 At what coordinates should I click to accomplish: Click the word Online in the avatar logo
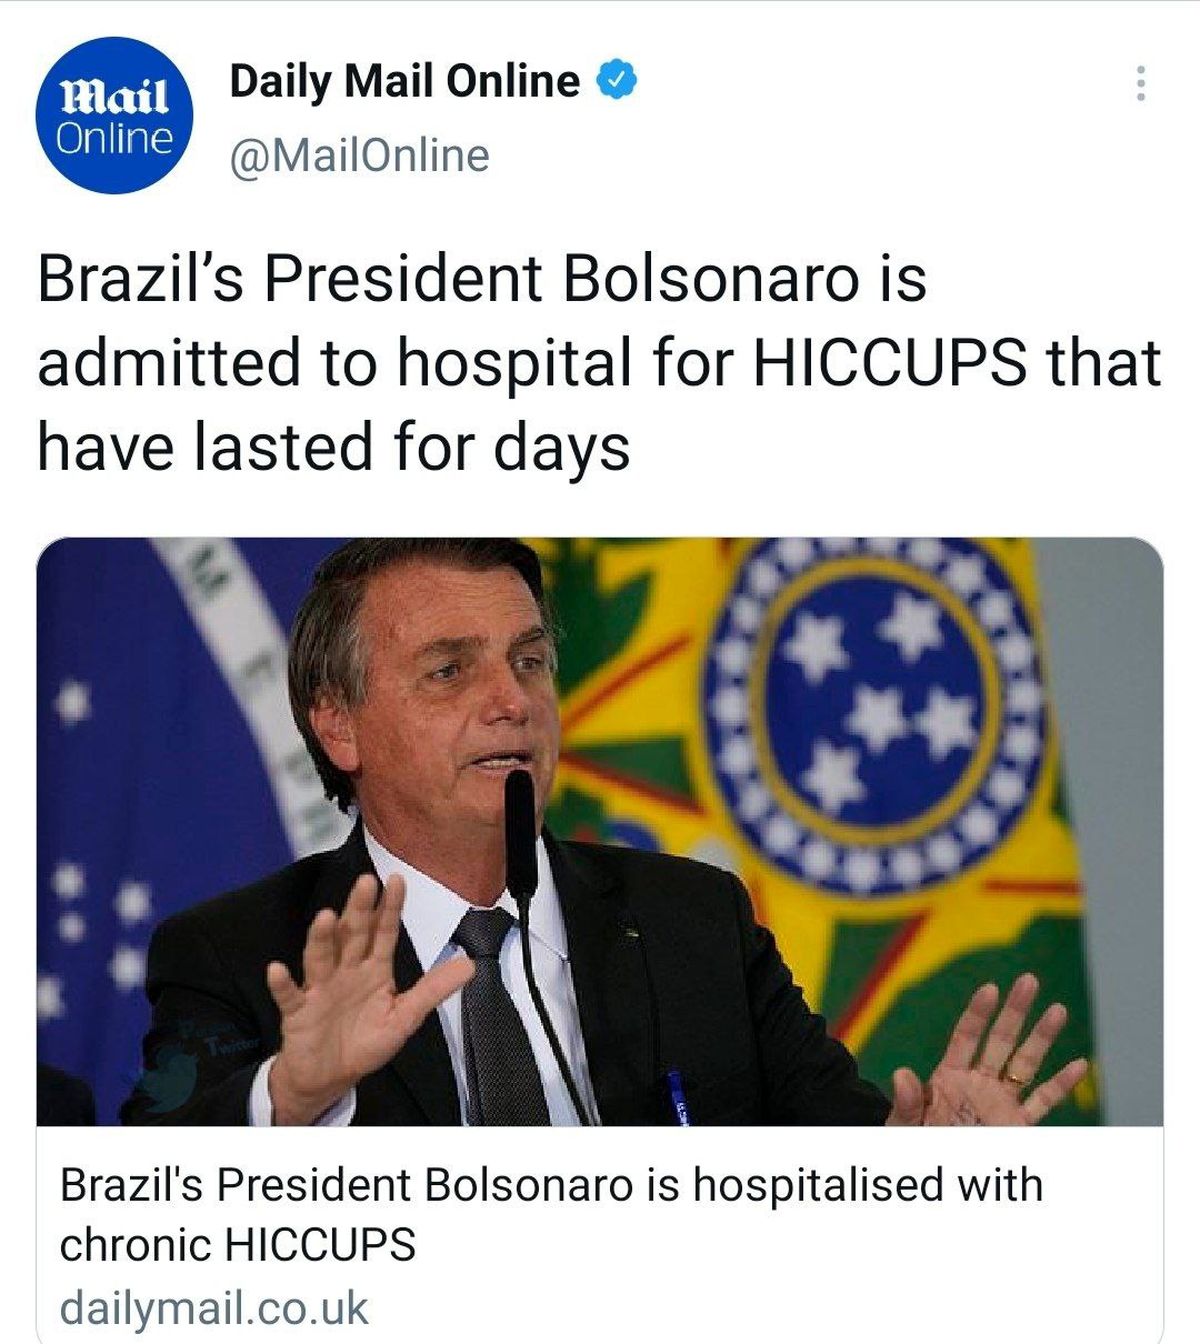(x=114, y=139)
